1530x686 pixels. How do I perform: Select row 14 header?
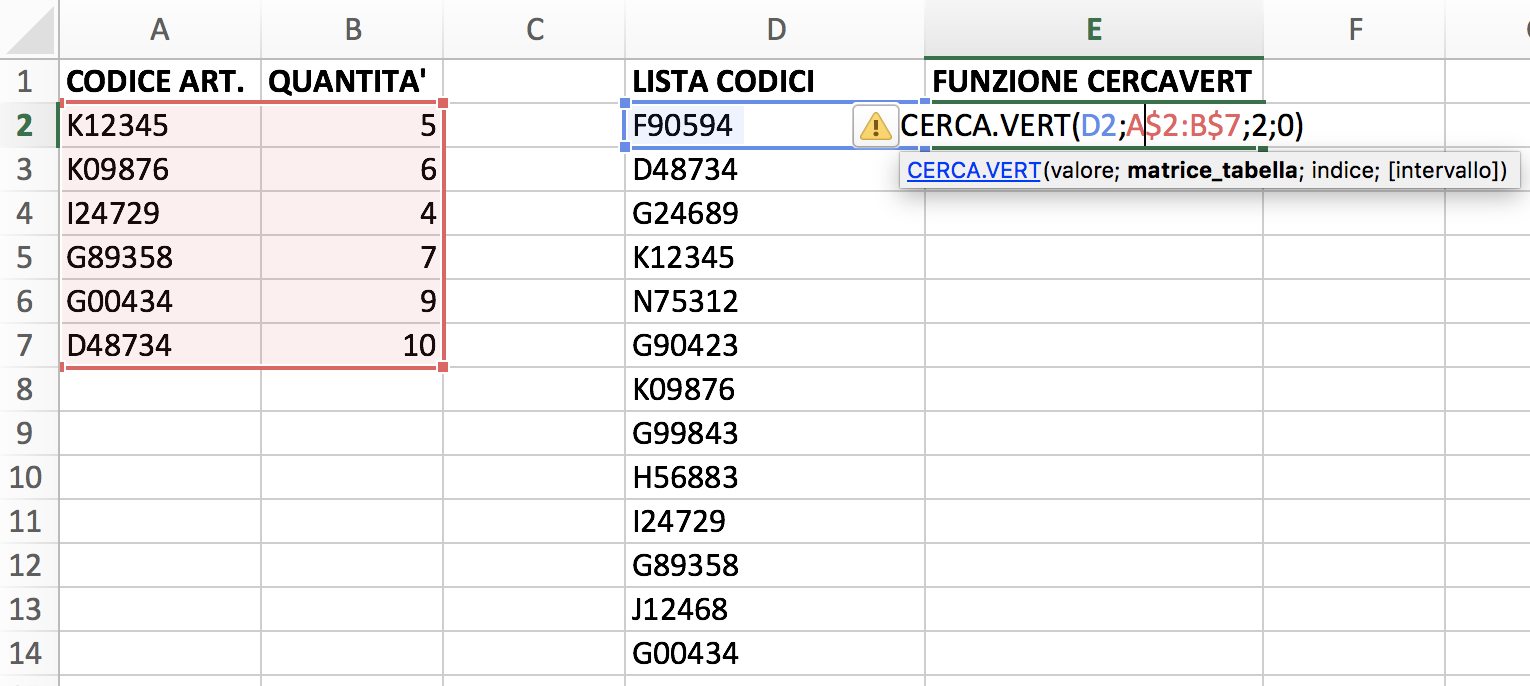point(29,653)
